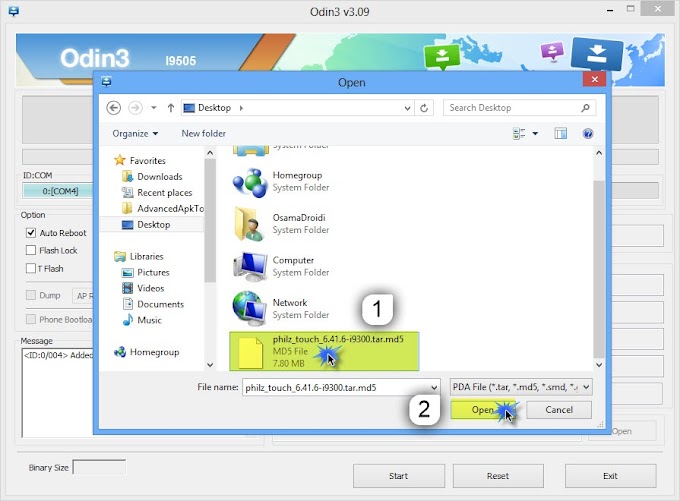The image size is (680, 501).
Task: Toggle Auto Reboot checkbox in Odin3
Action: point(31,233)
